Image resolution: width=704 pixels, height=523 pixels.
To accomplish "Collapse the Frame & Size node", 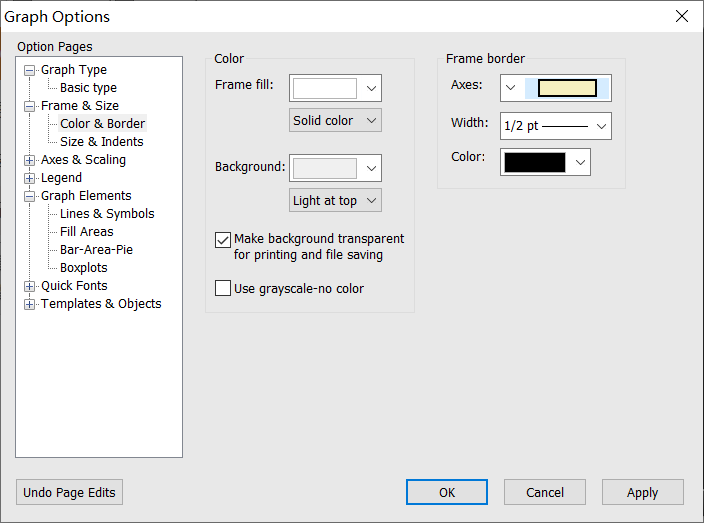I will [30, 106].
